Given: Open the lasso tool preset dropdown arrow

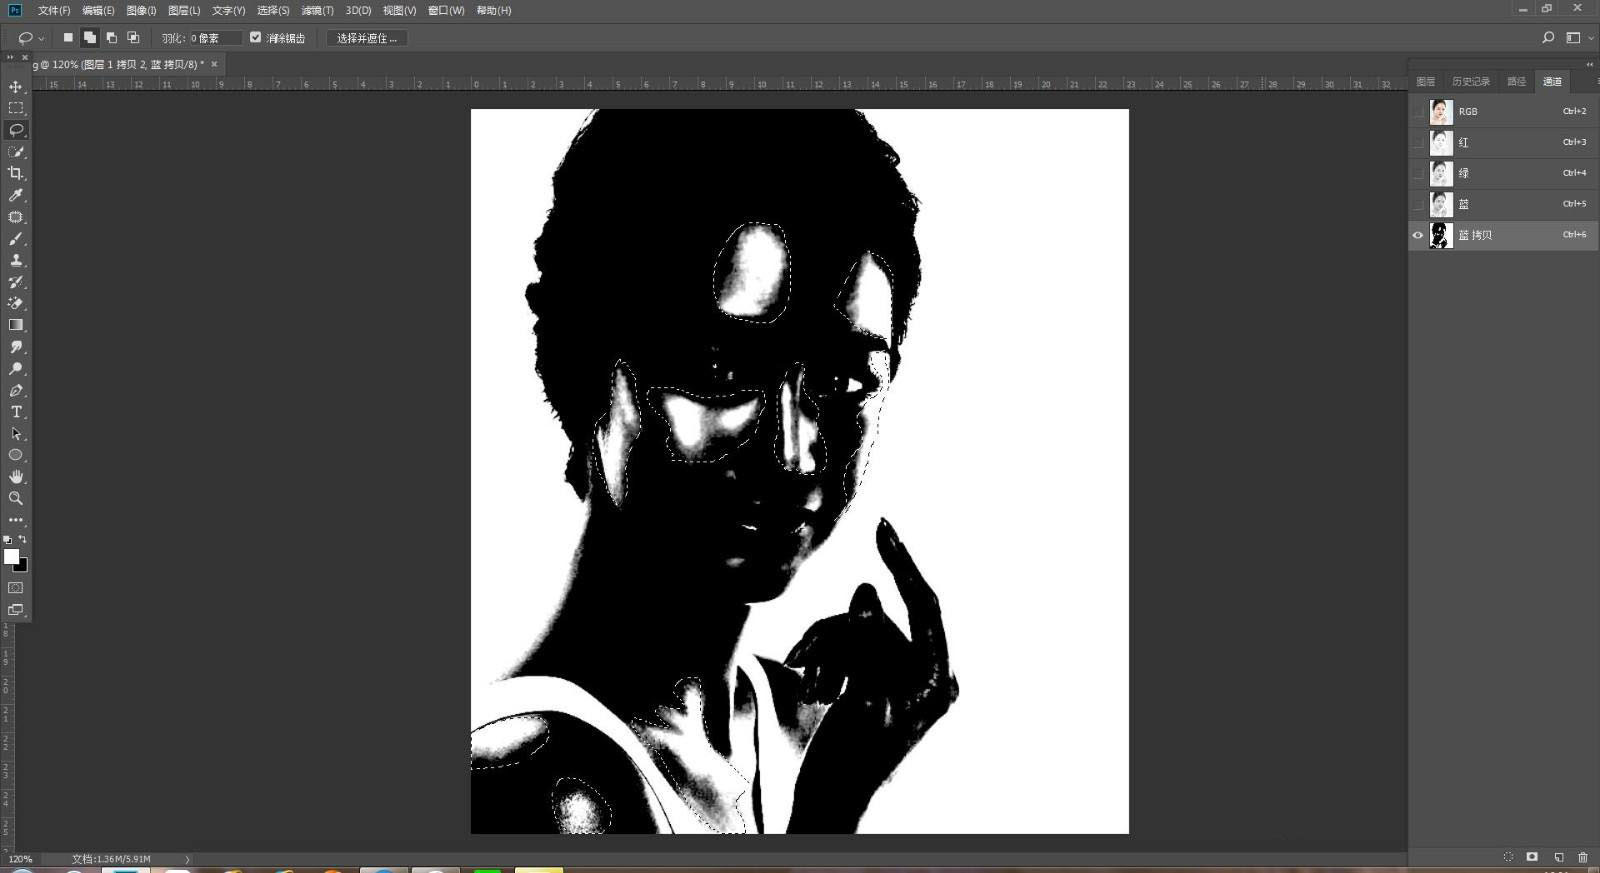Looking at the screenshot, I should coord(41,39).
